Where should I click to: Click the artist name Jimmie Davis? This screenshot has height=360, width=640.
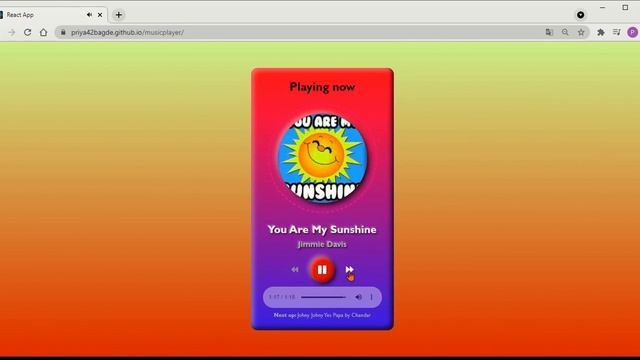322,244
